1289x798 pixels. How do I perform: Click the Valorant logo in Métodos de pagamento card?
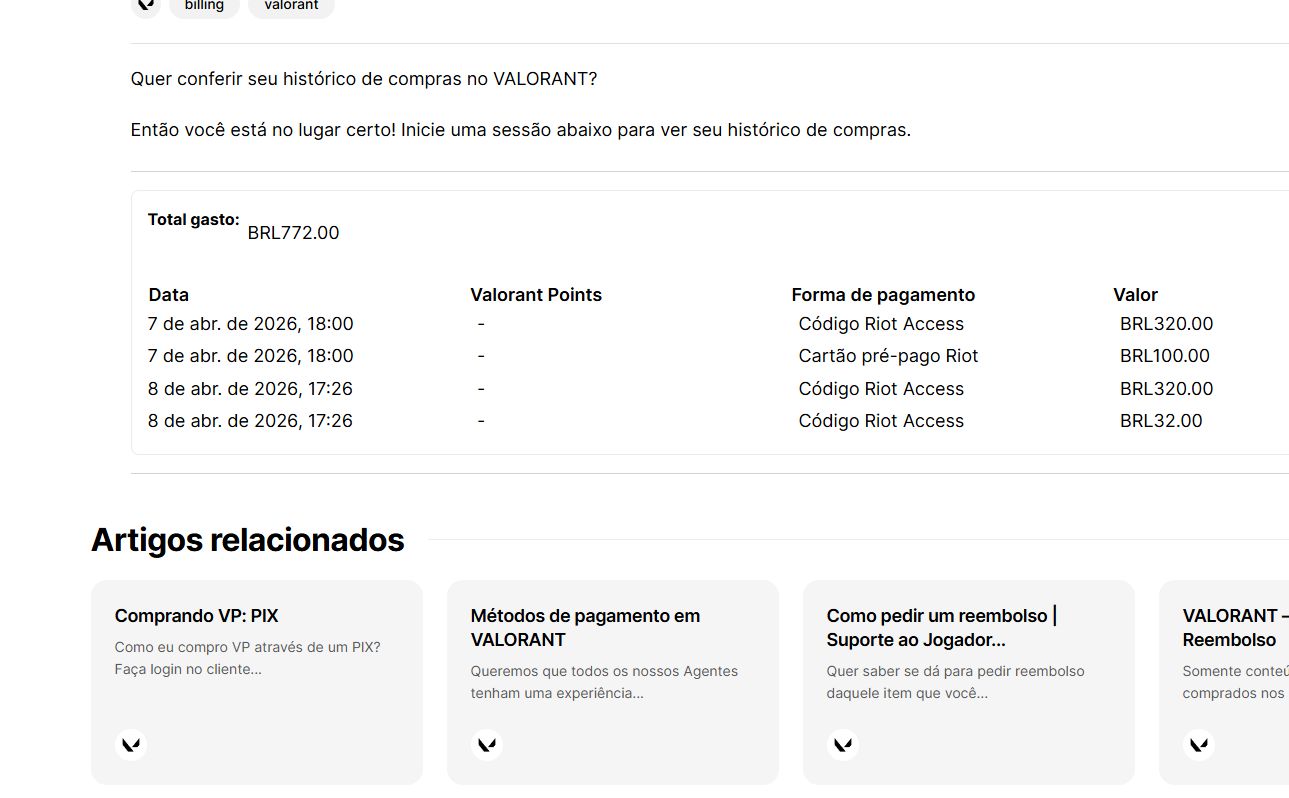[x=487, y=745]
